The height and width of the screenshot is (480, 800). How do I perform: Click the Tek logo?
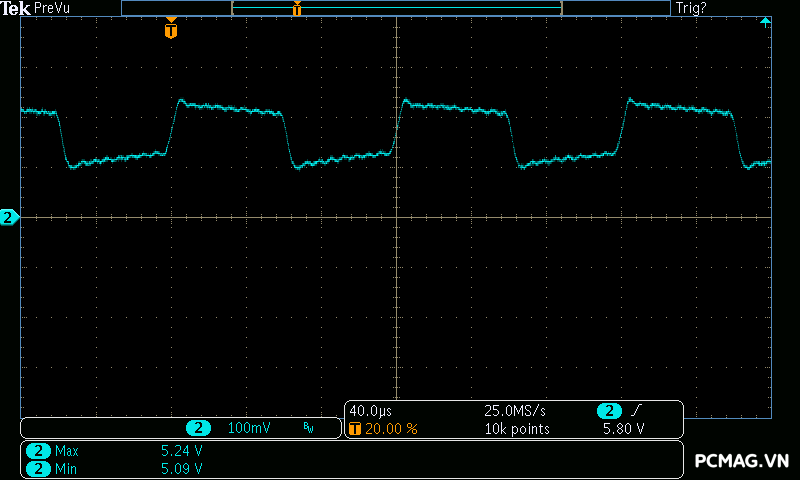[15, 8]
